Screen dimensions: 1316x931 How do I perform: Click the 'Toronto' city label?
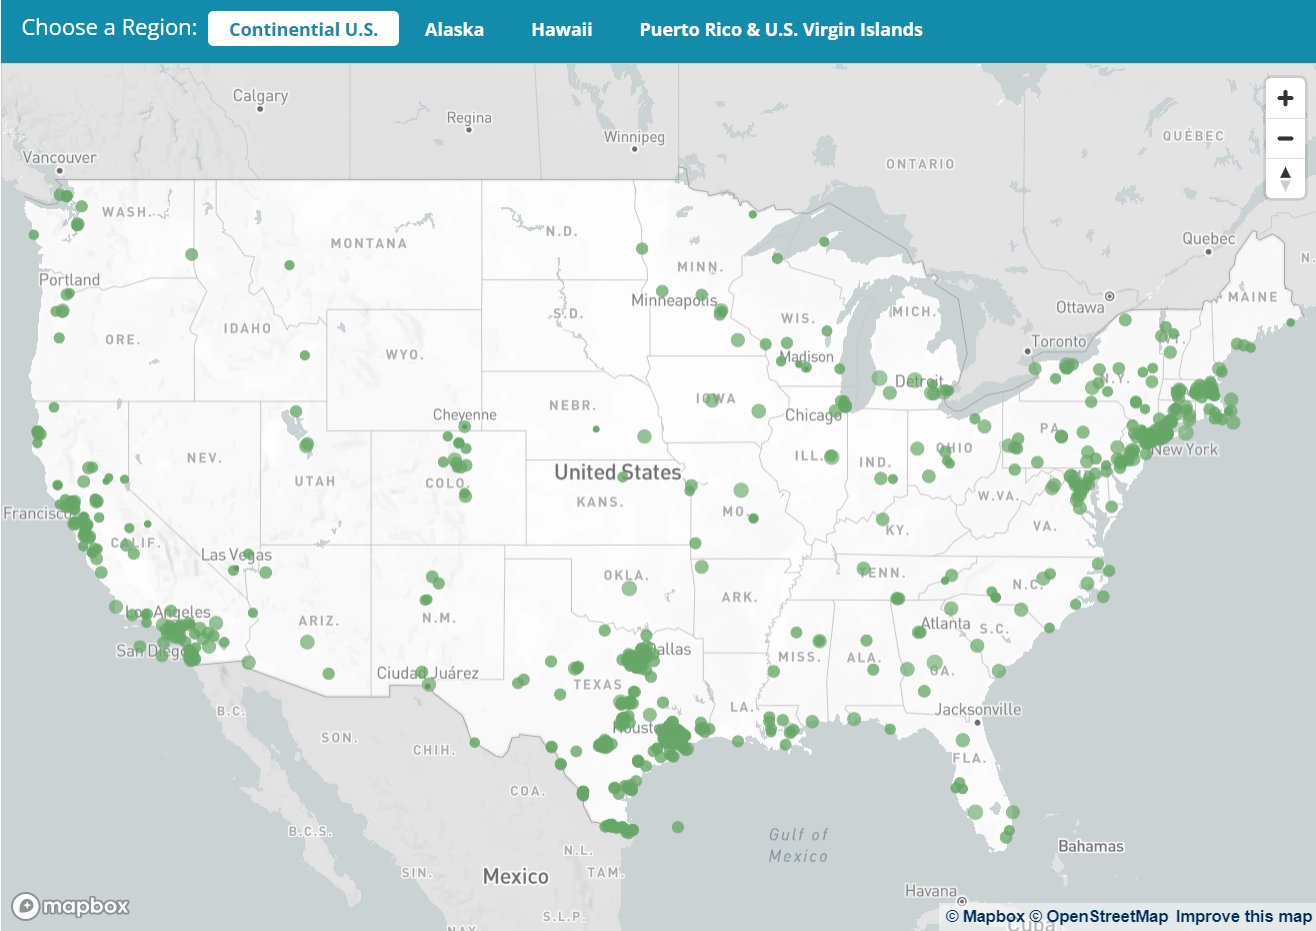[1058, 342]
